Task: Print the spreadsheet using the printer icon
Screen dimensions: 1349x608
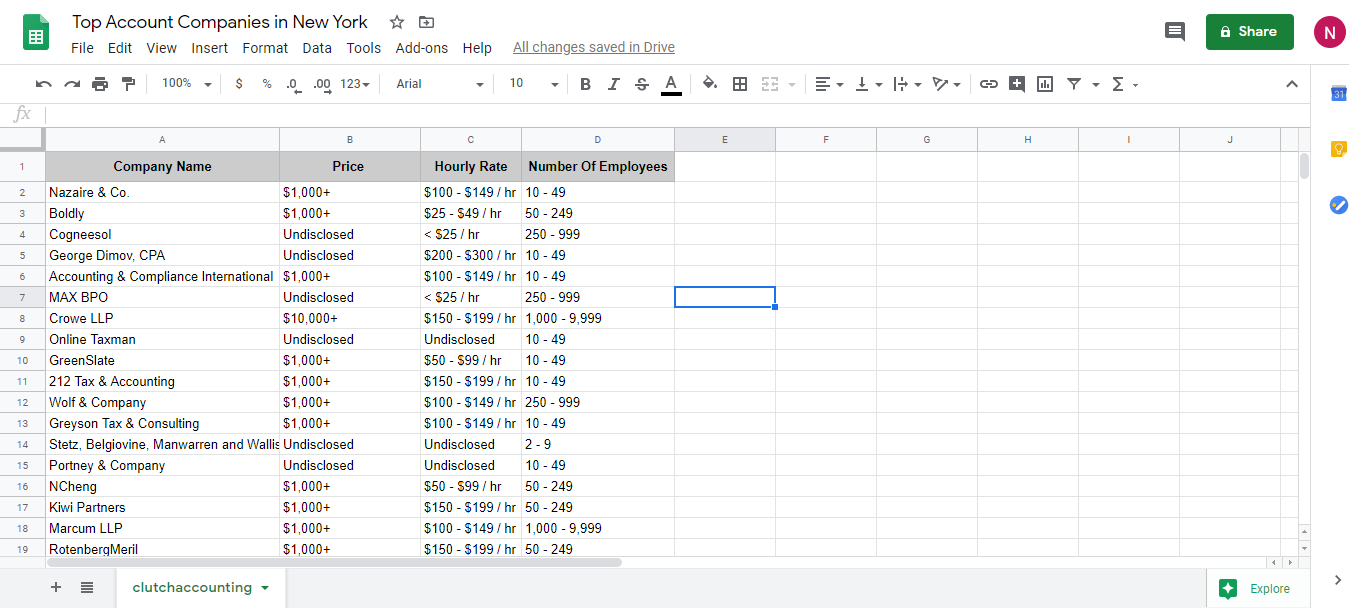Action: point(100,84)
